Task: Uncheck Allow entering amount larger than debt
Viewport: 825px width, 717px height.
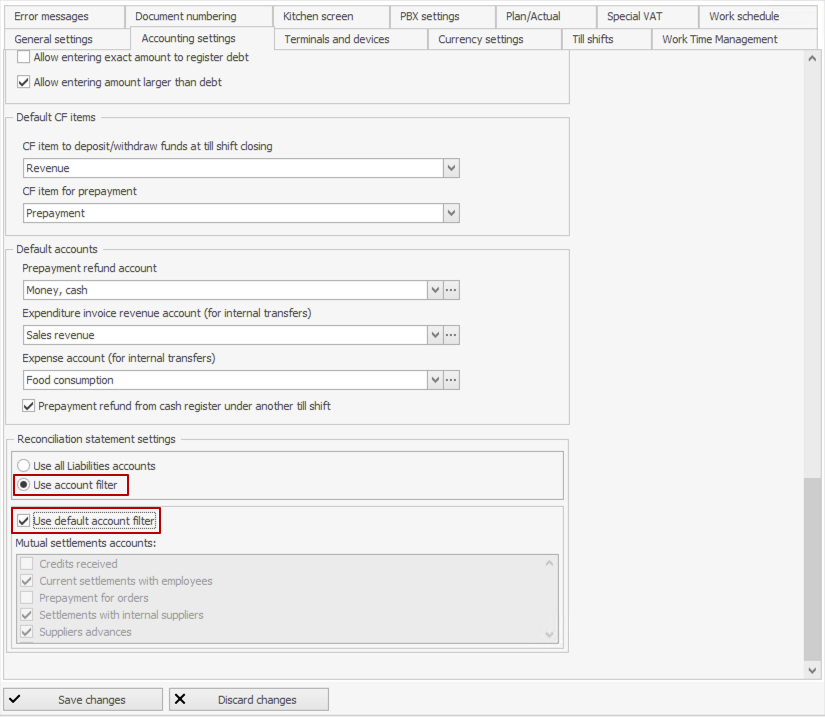Action: pos(24,82)
